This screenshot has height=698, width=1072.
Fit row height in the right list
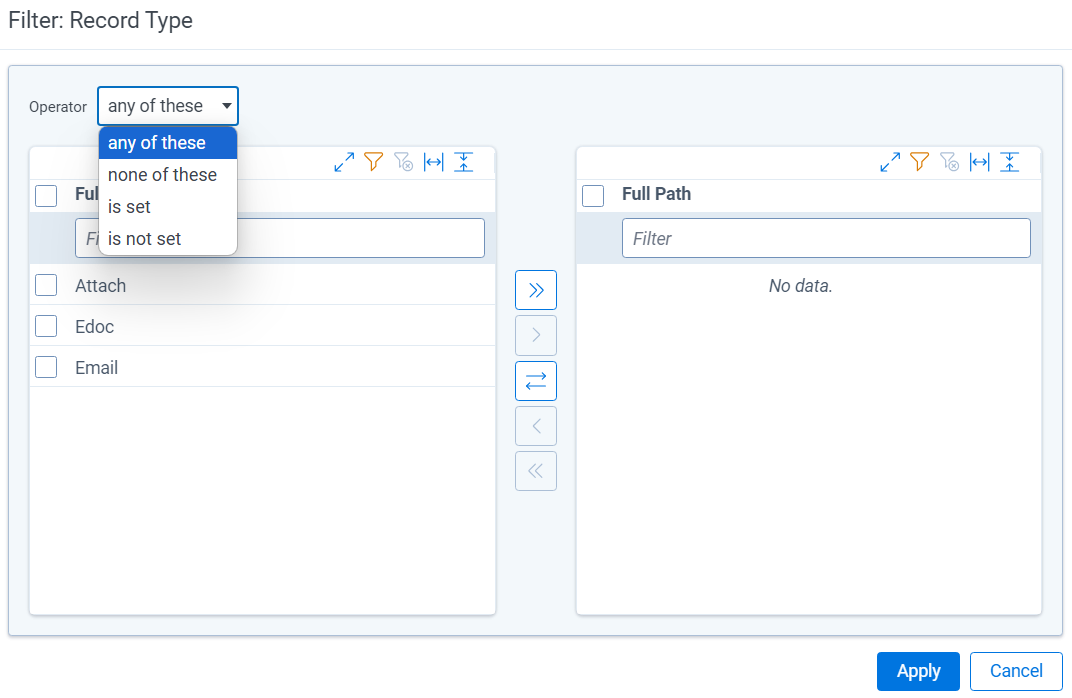click(x=1010, y=162)
